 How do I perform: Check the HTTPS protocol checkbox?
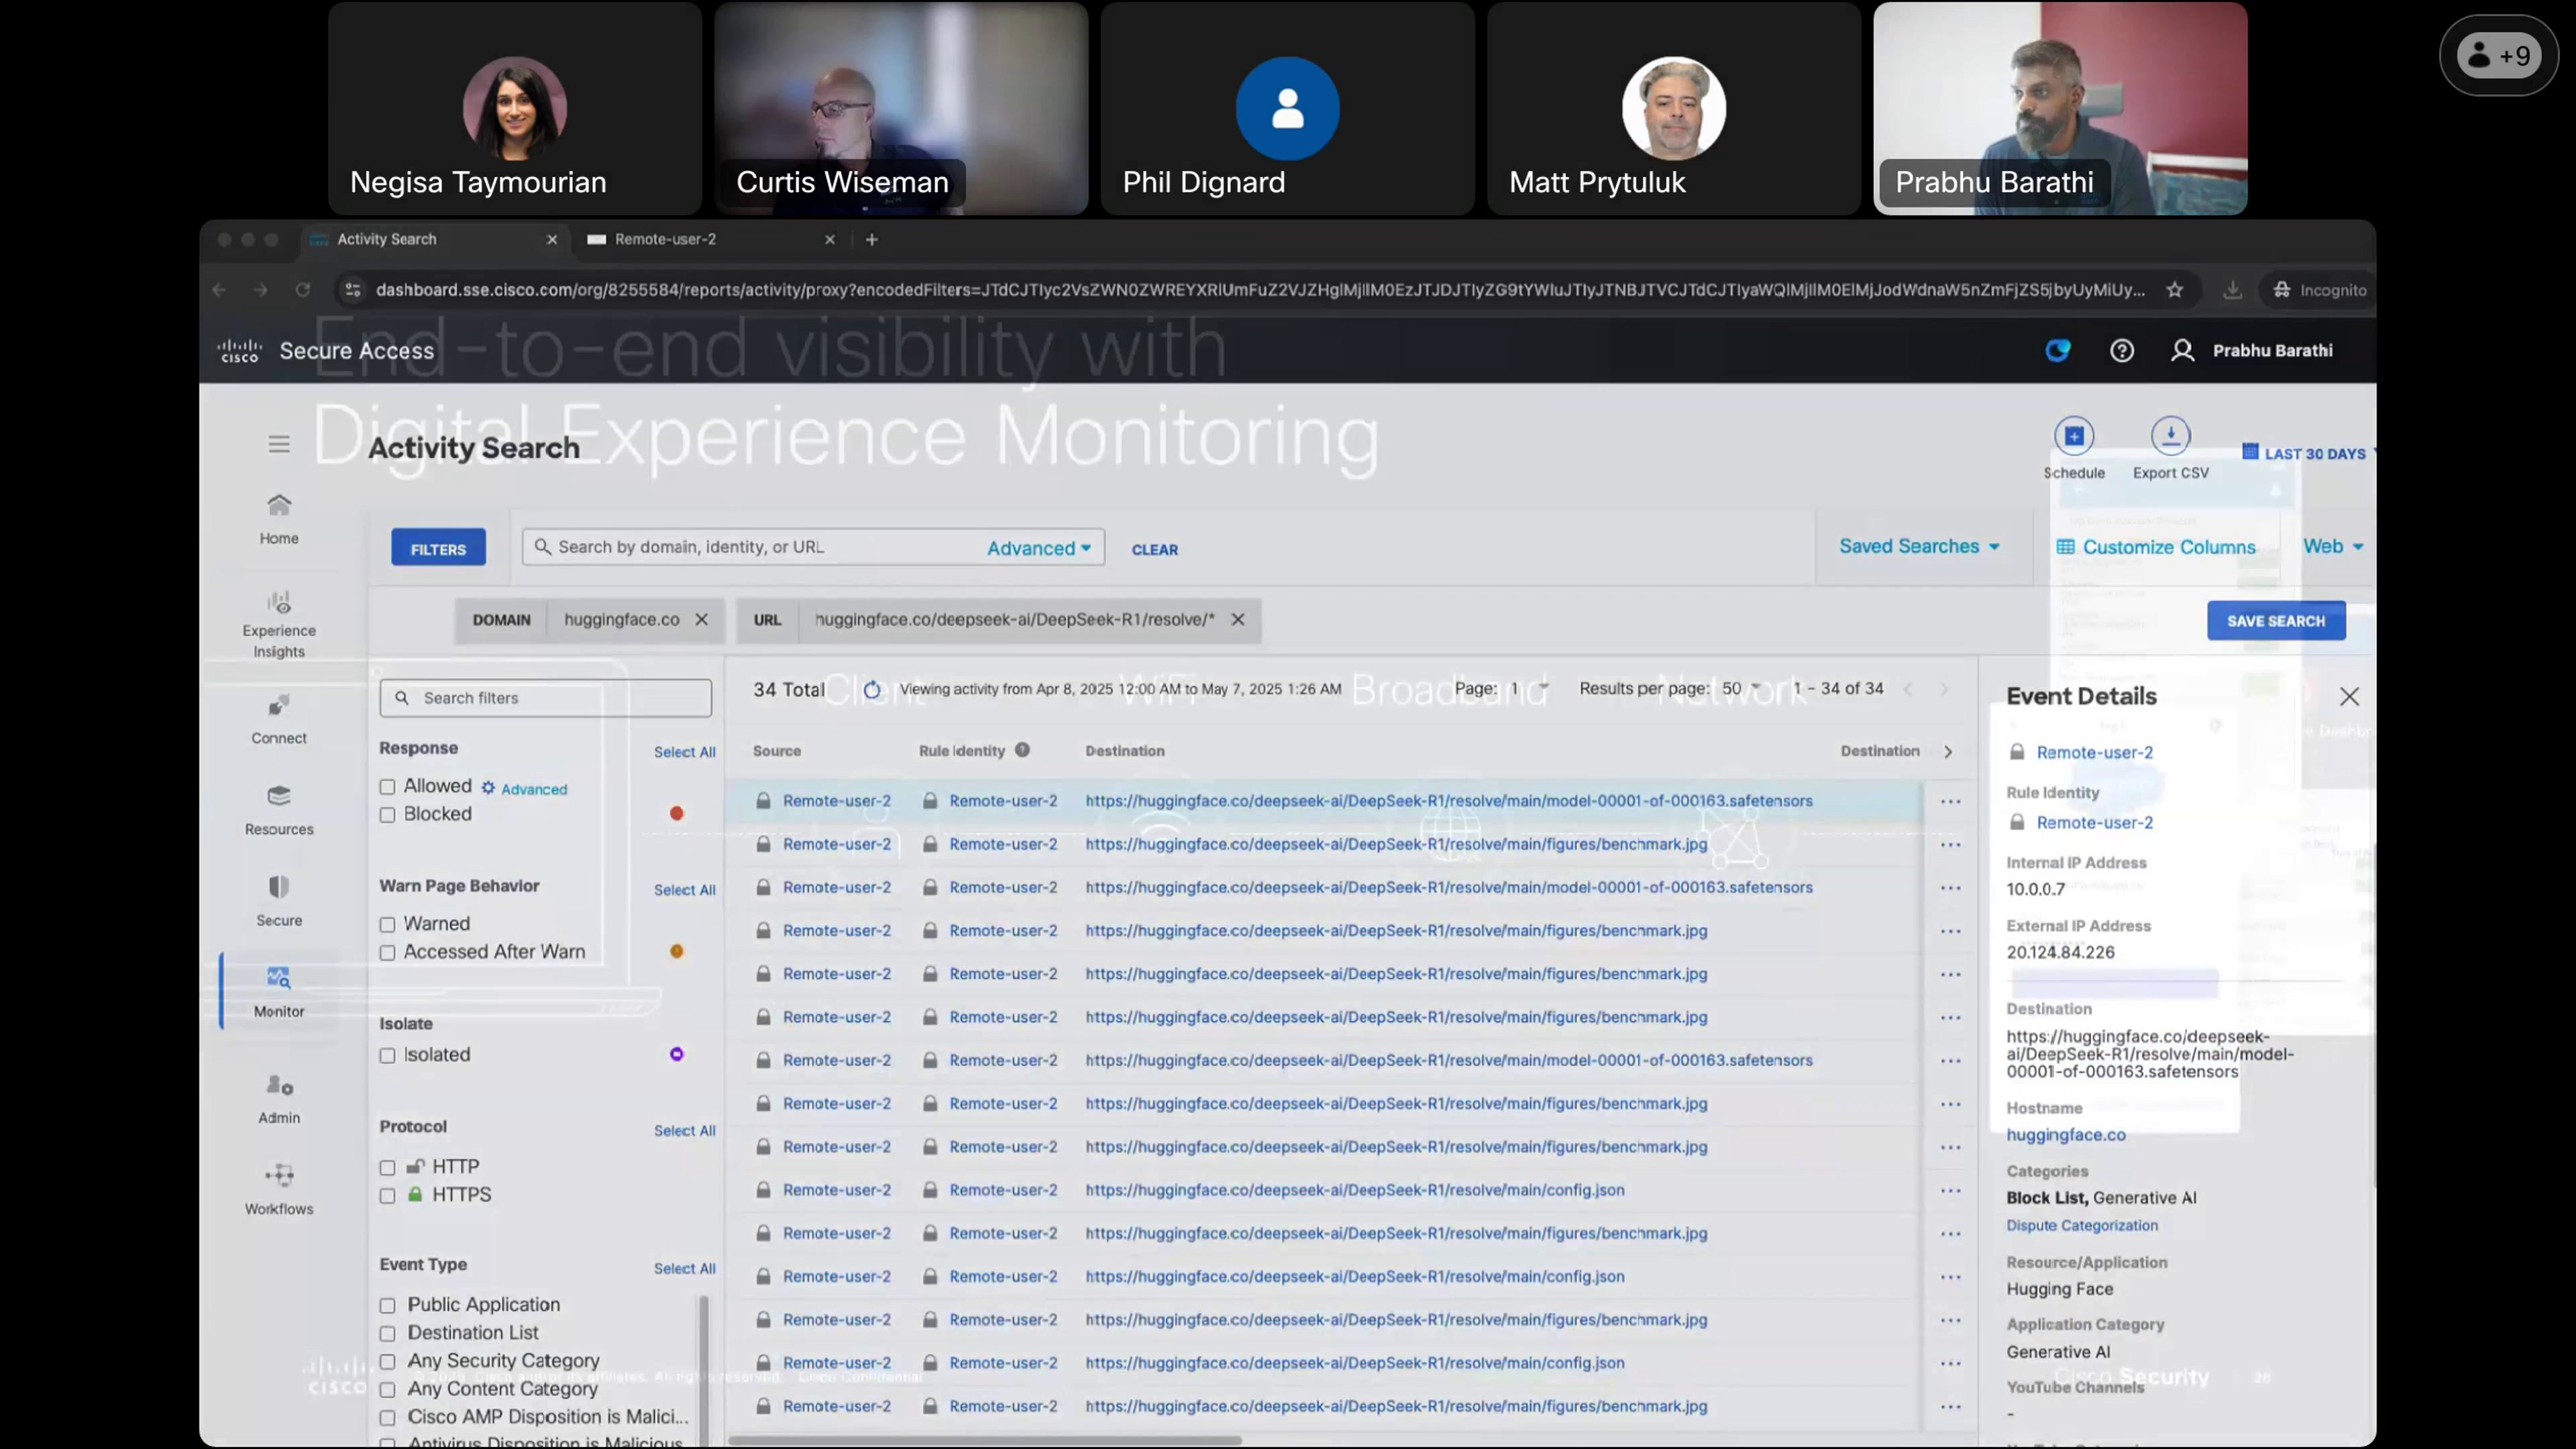387,1196
